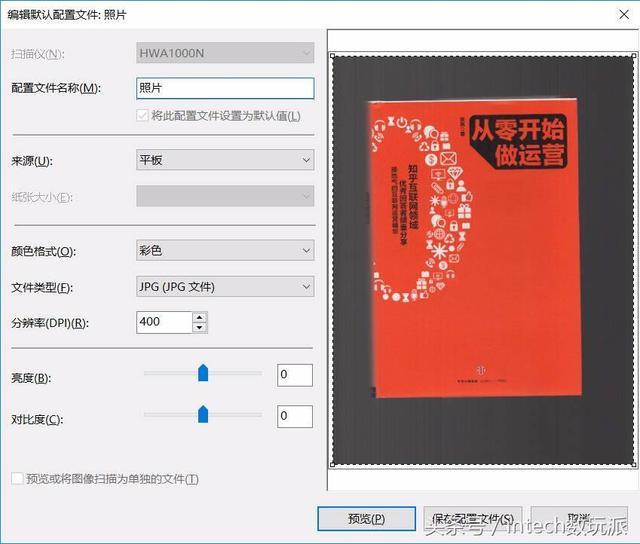Click the 分辨率(DPI)(R) label

pos(50,324)
